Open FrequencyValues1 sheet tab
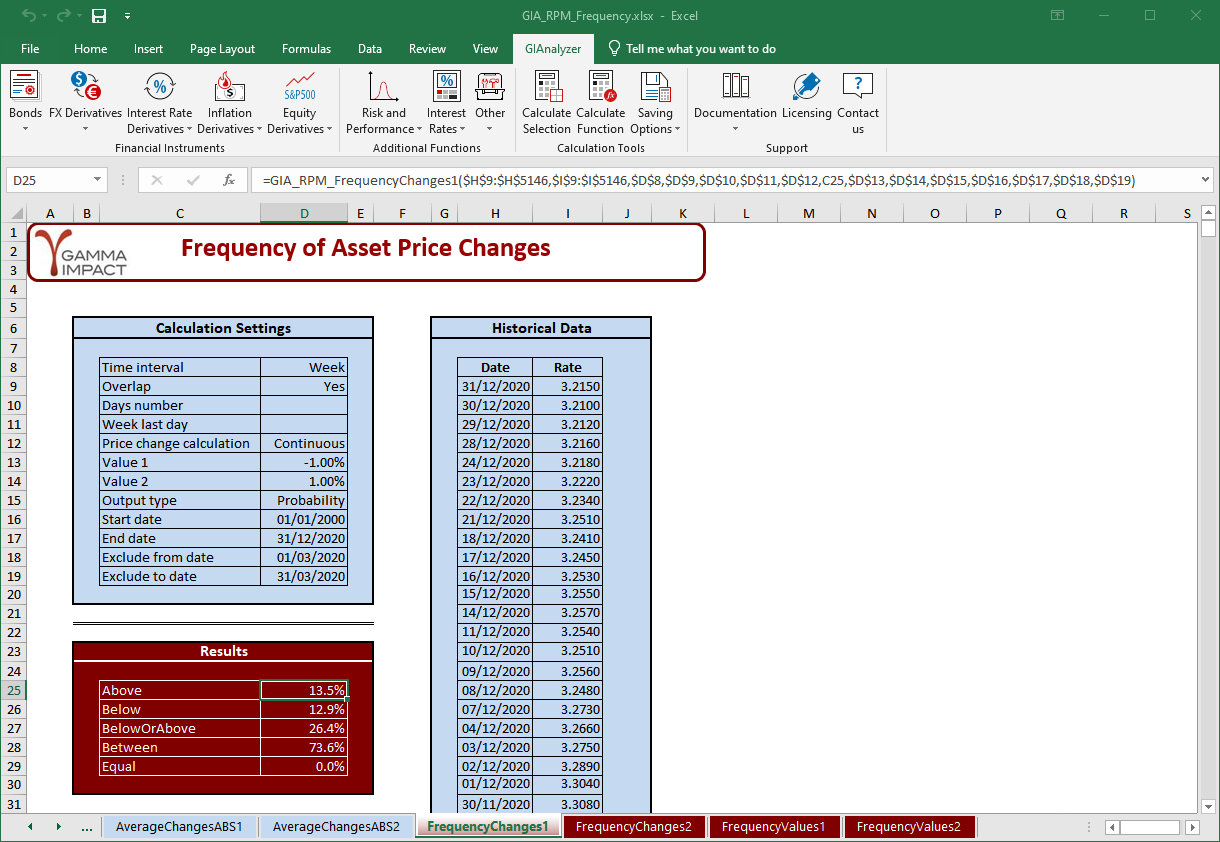The image size is (1220, 842). click(774, 827)
